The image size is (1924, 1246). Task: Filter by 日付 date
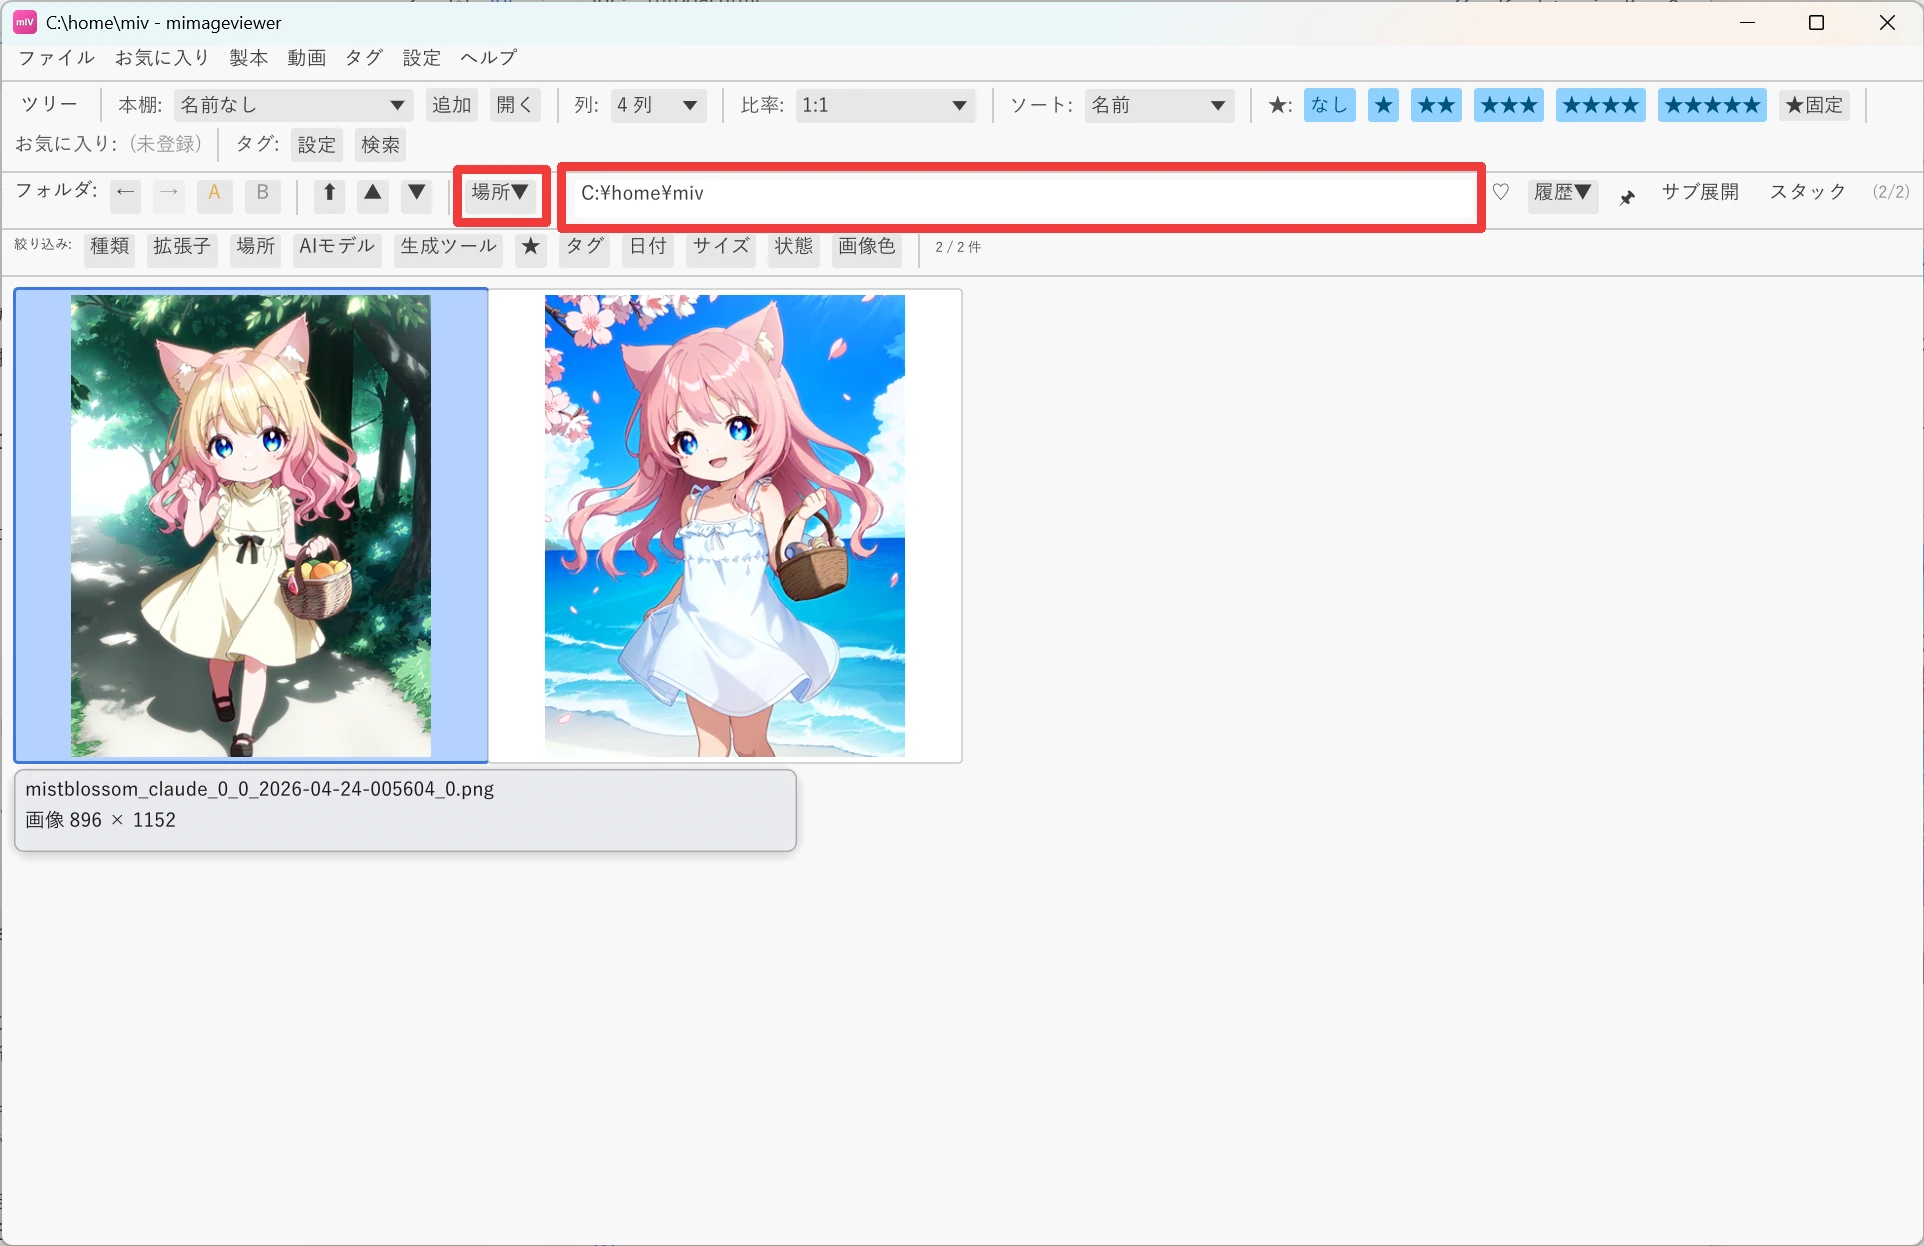click(x=648, y=247)
